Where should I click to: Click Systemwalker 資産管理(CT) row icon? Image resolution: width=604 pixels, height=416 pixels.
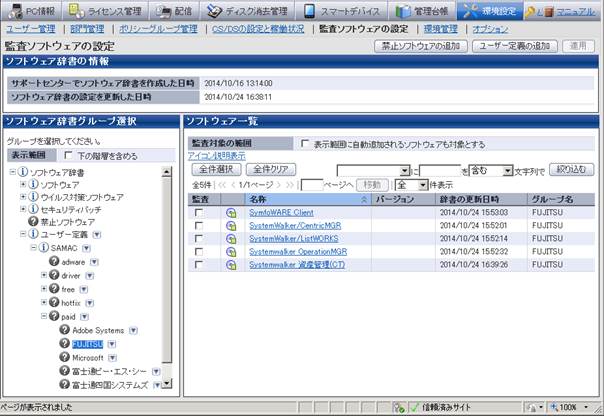point(231,265)
